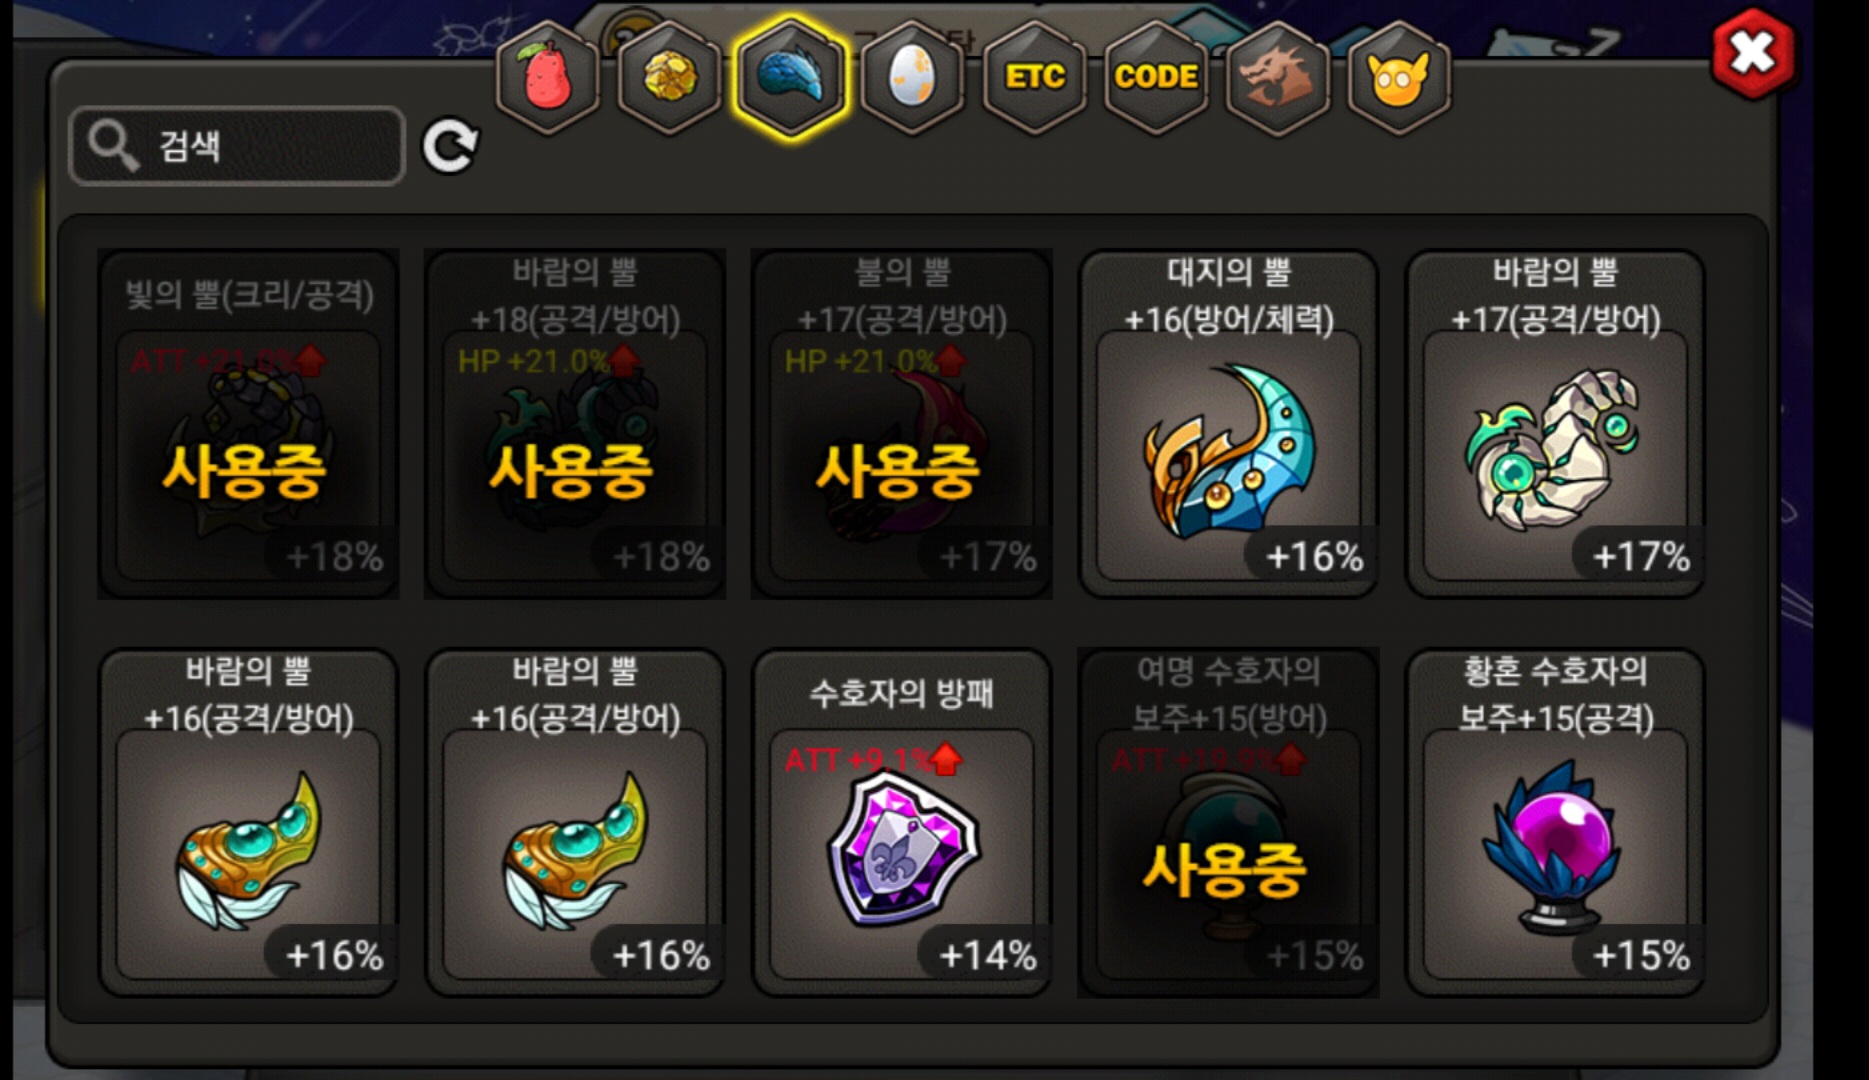Switch to the ETC tab
The height and width of the screenshot is (1080, 1869).
[1035, 77]
